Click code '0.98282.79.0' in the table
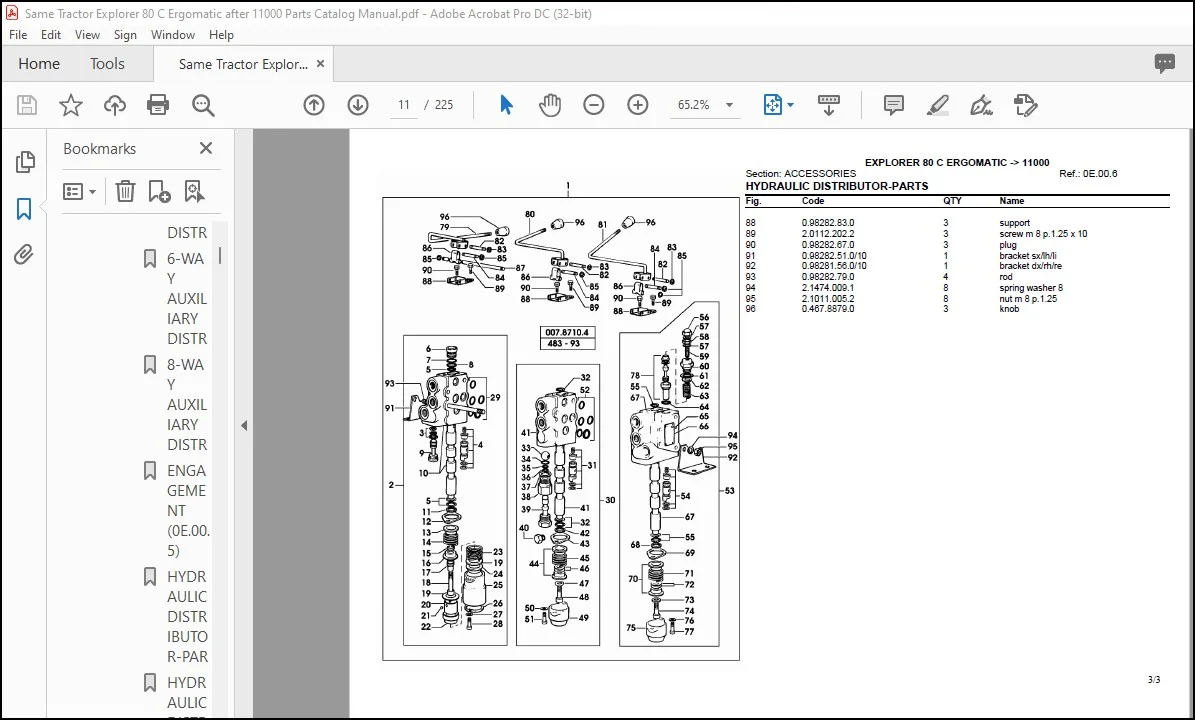This screenshot has height=720, width=1195. tap(828, 277)
